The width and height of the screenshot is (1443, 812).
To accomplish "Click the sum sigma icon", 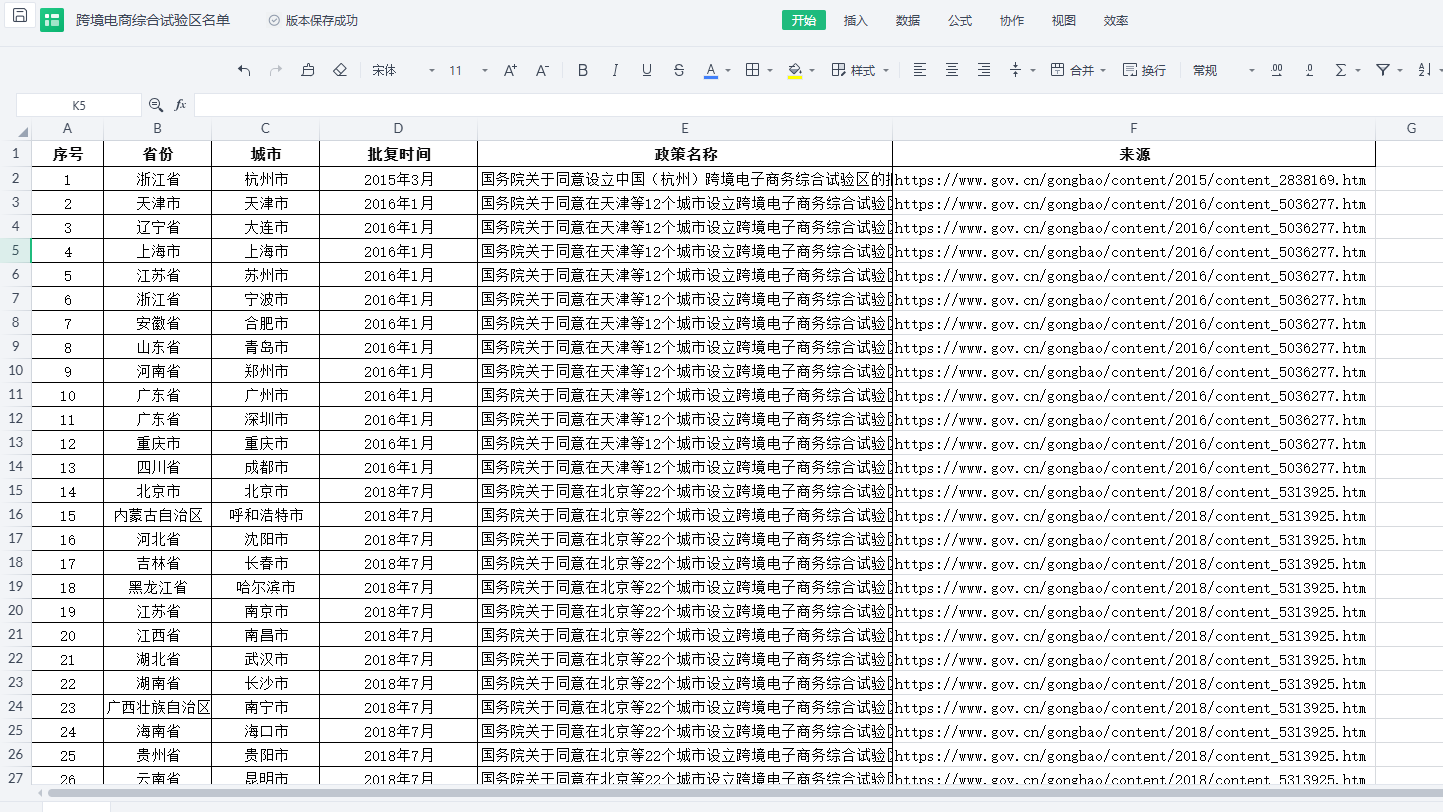I will [x=1341, y=70].
